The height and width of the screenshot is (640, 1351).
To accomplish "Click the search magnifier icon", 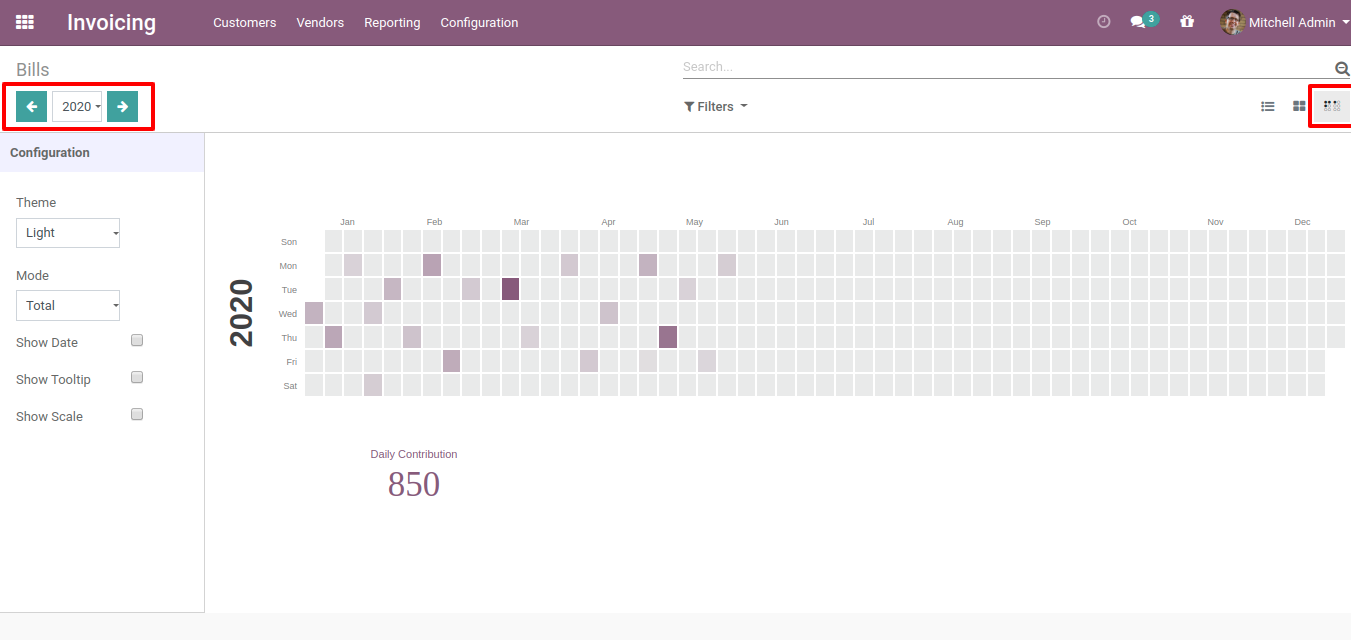I will [x=1342, y=68].
